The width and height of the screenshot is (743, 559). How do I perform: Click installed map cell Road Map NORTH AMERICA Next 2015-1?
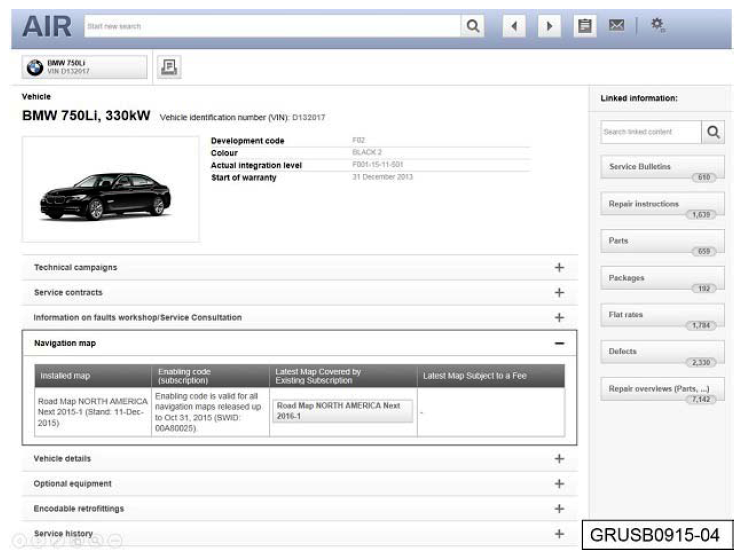pyautogui.click(x=93, y=412)
